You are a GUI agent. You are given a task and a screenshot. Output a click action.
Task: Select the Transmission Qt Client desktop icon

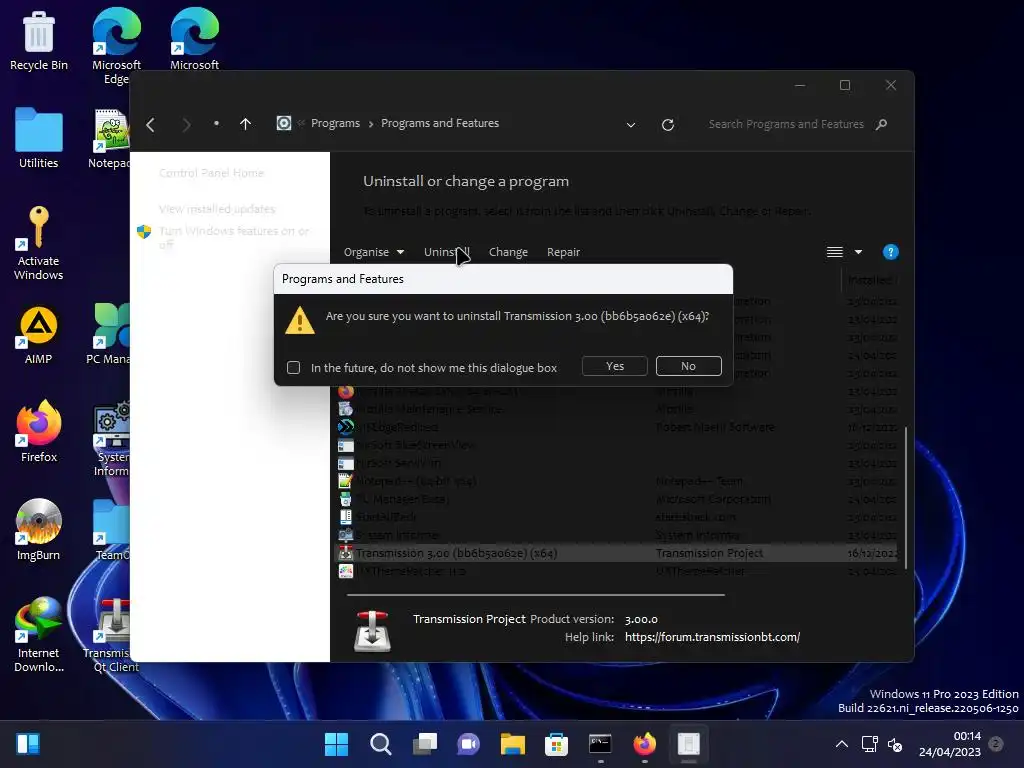(112, 635)
